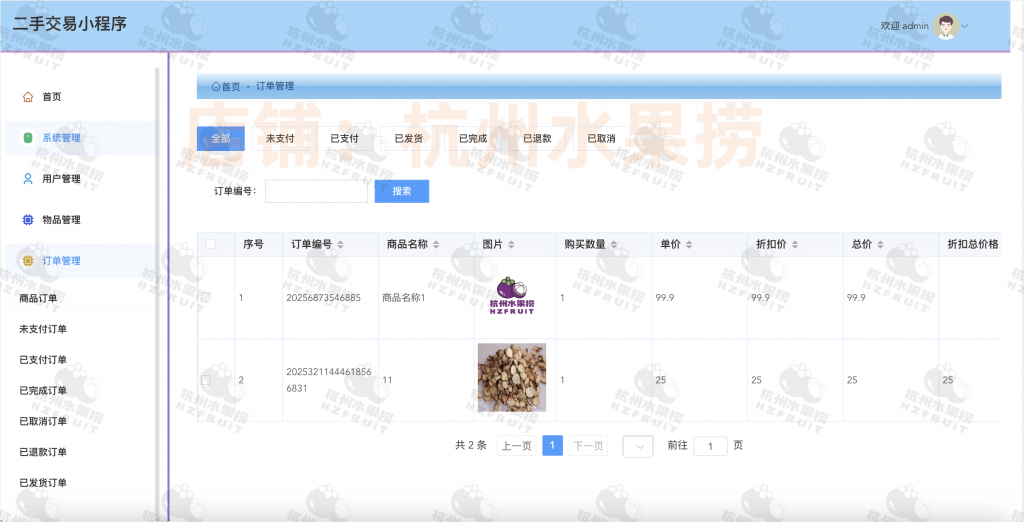Screen dimensions: 1024x522
Task: Select the 已完成 tab
Action: (x=473, y=139)
